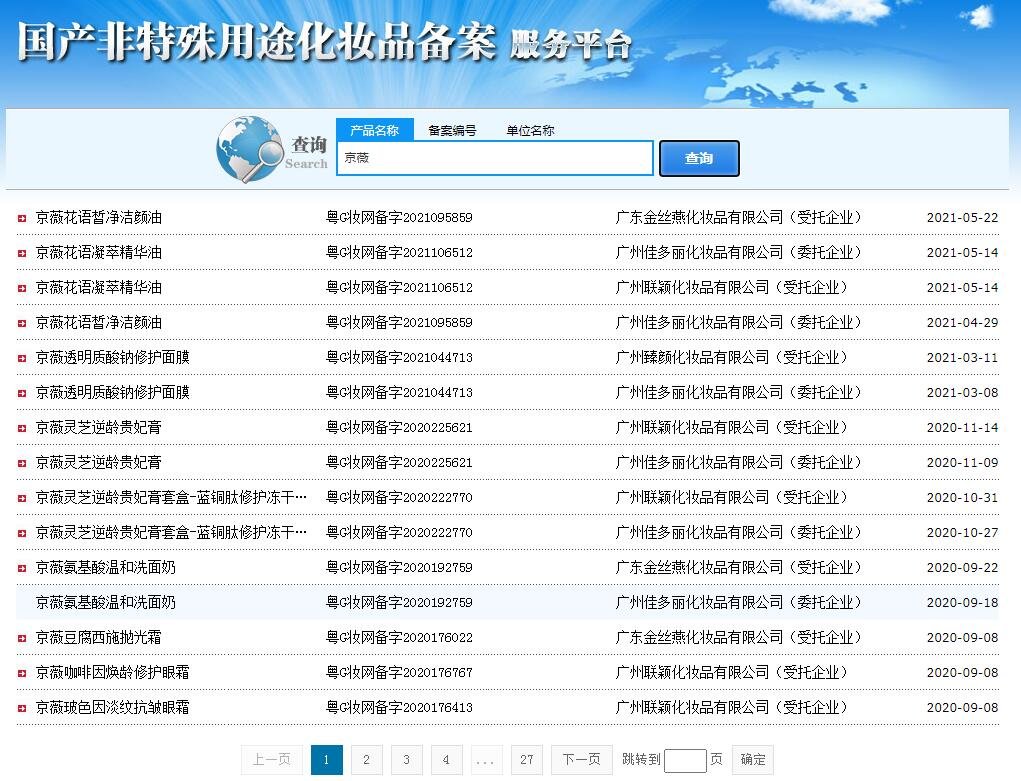Open 京薇花语凝萃精华油 by 广州佳多丽
Screen dimensions: 1021x781
(x=99, y=253)
